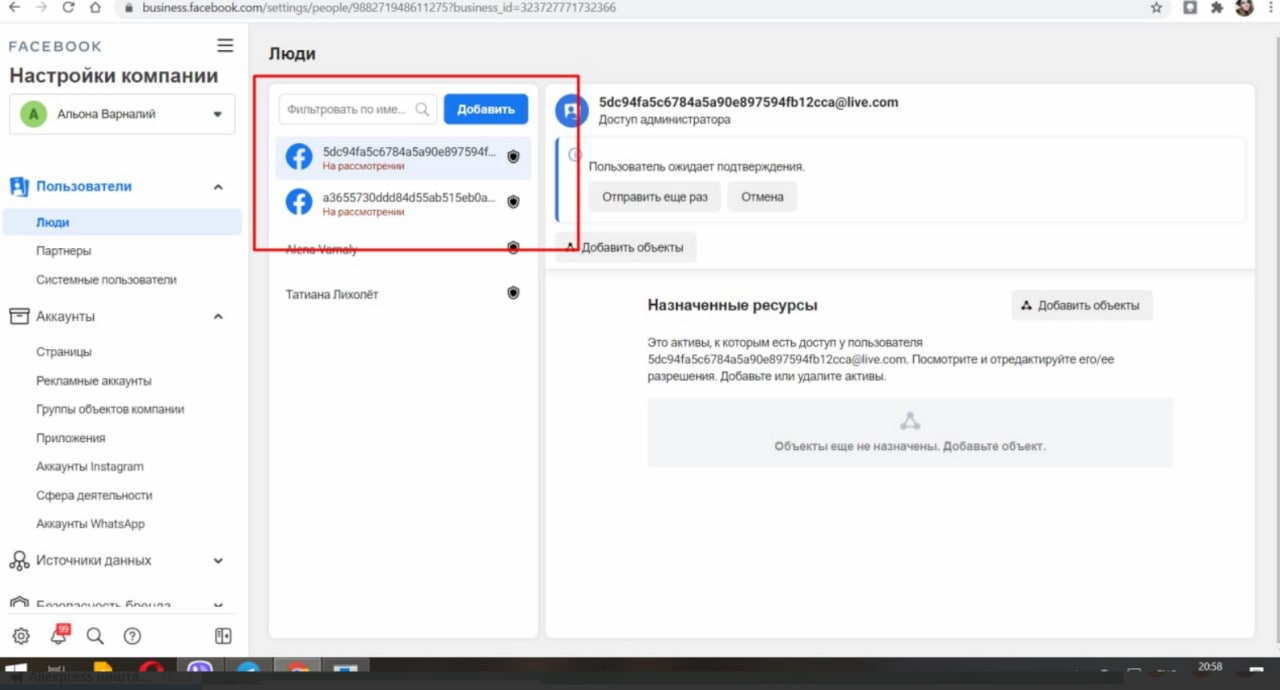This screenshot has height=690, width=1280.
Task: Open the Партнеры menu item
Action: 63,251
